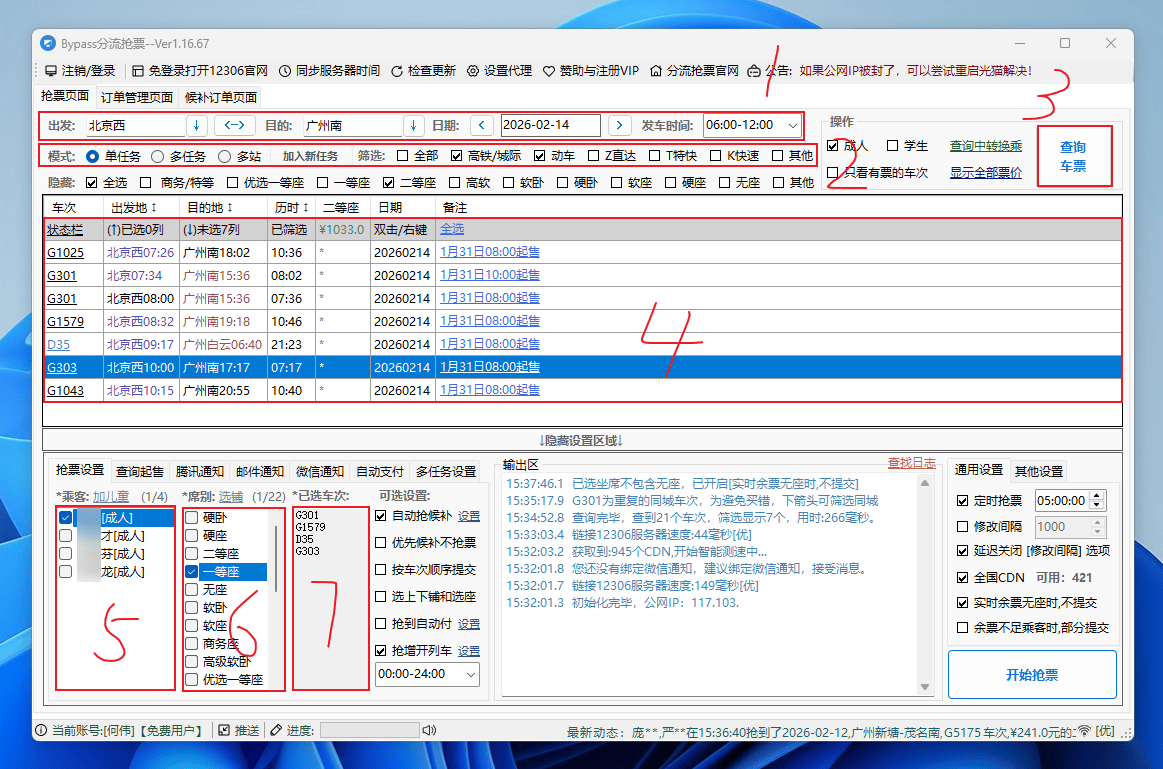Viewport: 1163px width, 769px height.
Task: Select the 多任务 mode radio button
Action: 157,155
